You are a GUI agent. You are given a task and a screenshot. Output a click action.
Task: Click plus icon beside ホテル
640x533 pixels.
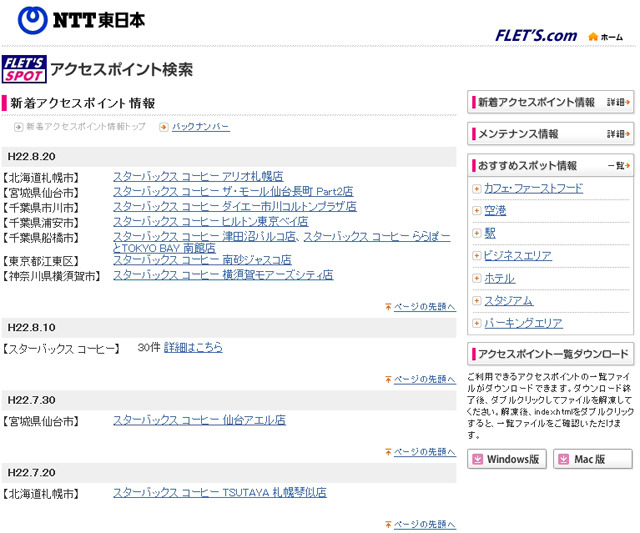coord(476,279)
